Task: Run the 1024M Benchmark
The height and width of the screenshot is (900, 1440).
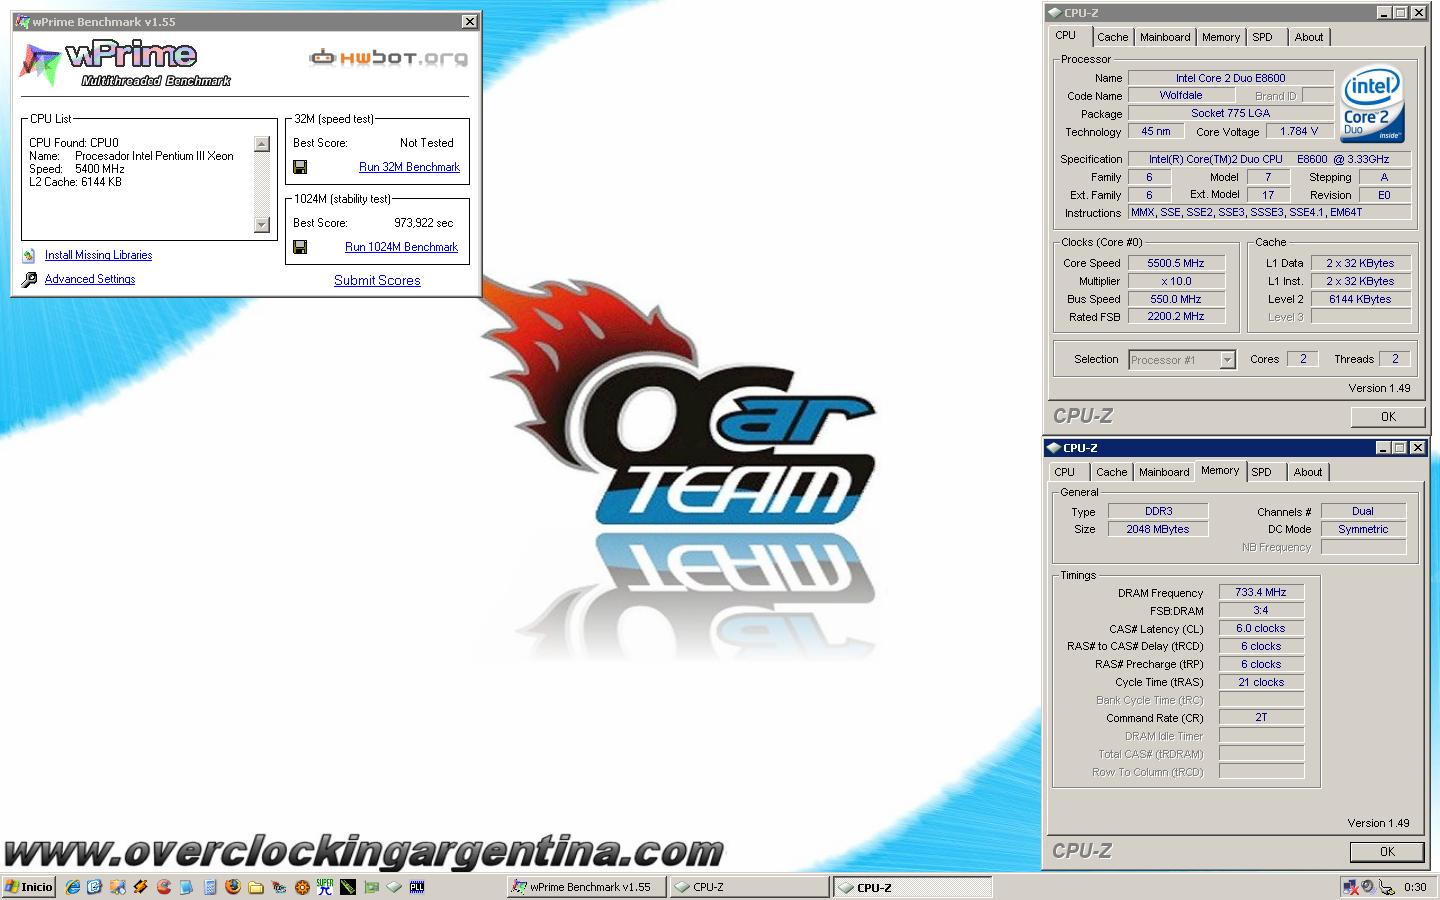Action: 401,247
